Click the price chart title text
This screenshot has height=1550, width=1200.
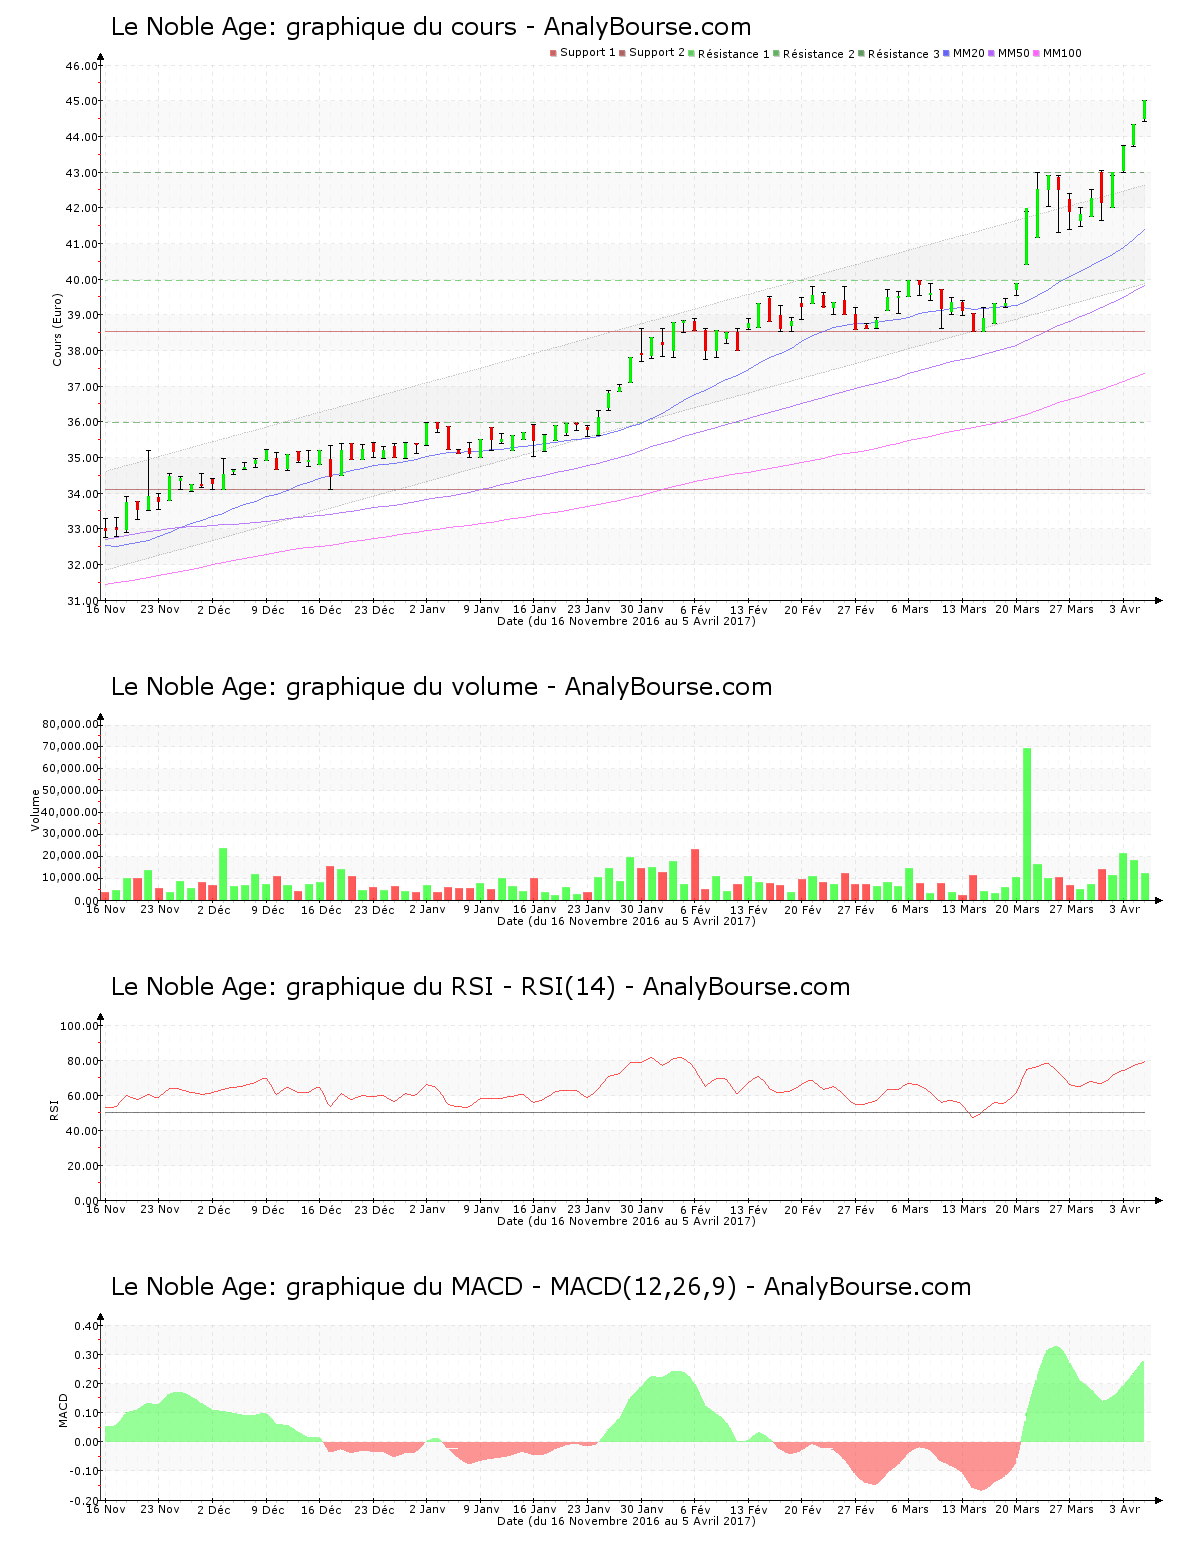coord(431,27)
